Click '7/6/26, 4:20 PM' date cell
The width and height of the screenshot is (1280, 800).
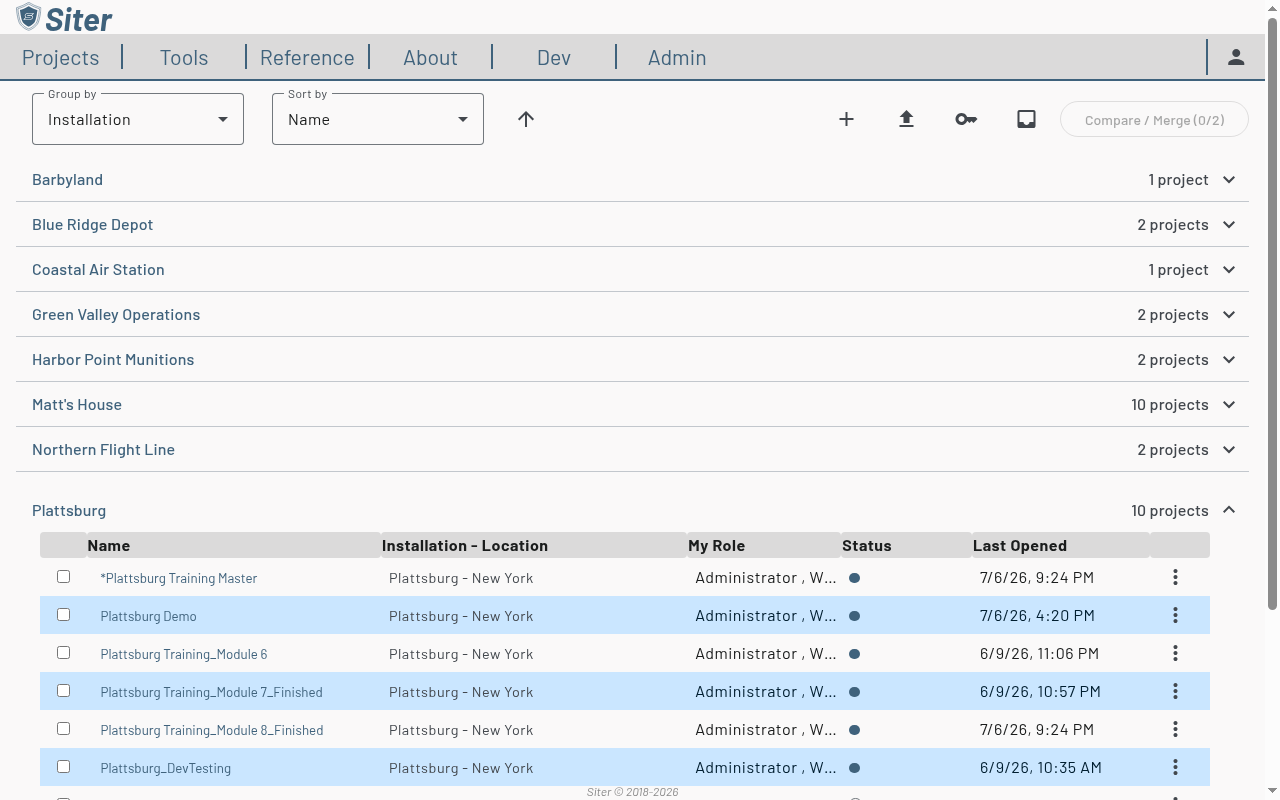tap(1037, 616)
